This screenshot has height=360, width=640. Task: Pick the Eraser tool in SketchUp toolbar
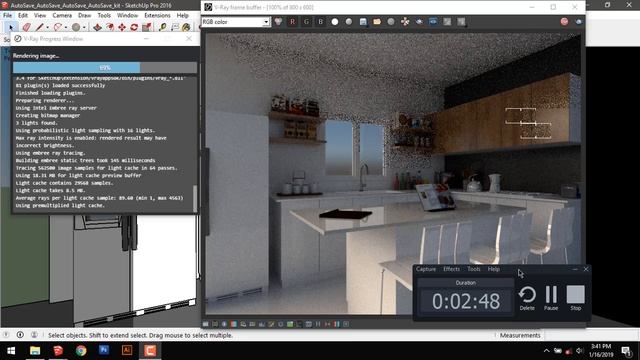(27, 27)
